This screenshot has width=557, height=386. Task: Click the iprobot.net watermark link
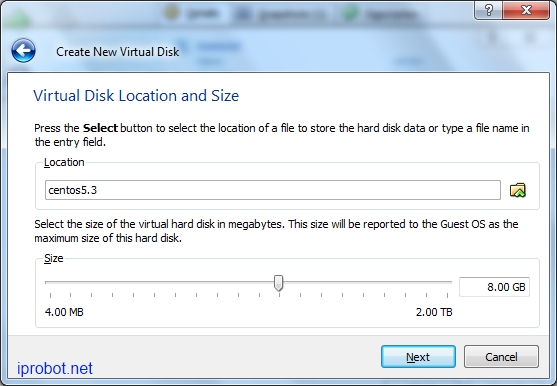click(55, 368)
